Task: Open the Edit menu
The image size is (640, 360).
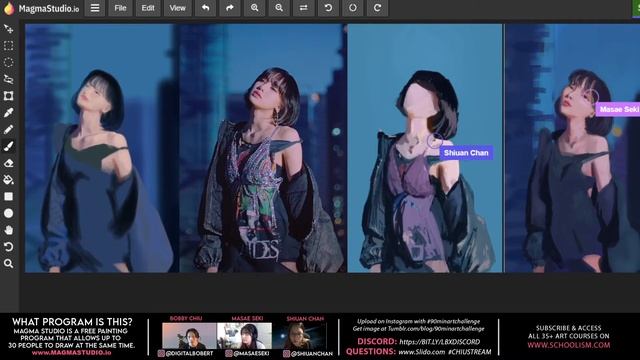Action: (148, 8)
